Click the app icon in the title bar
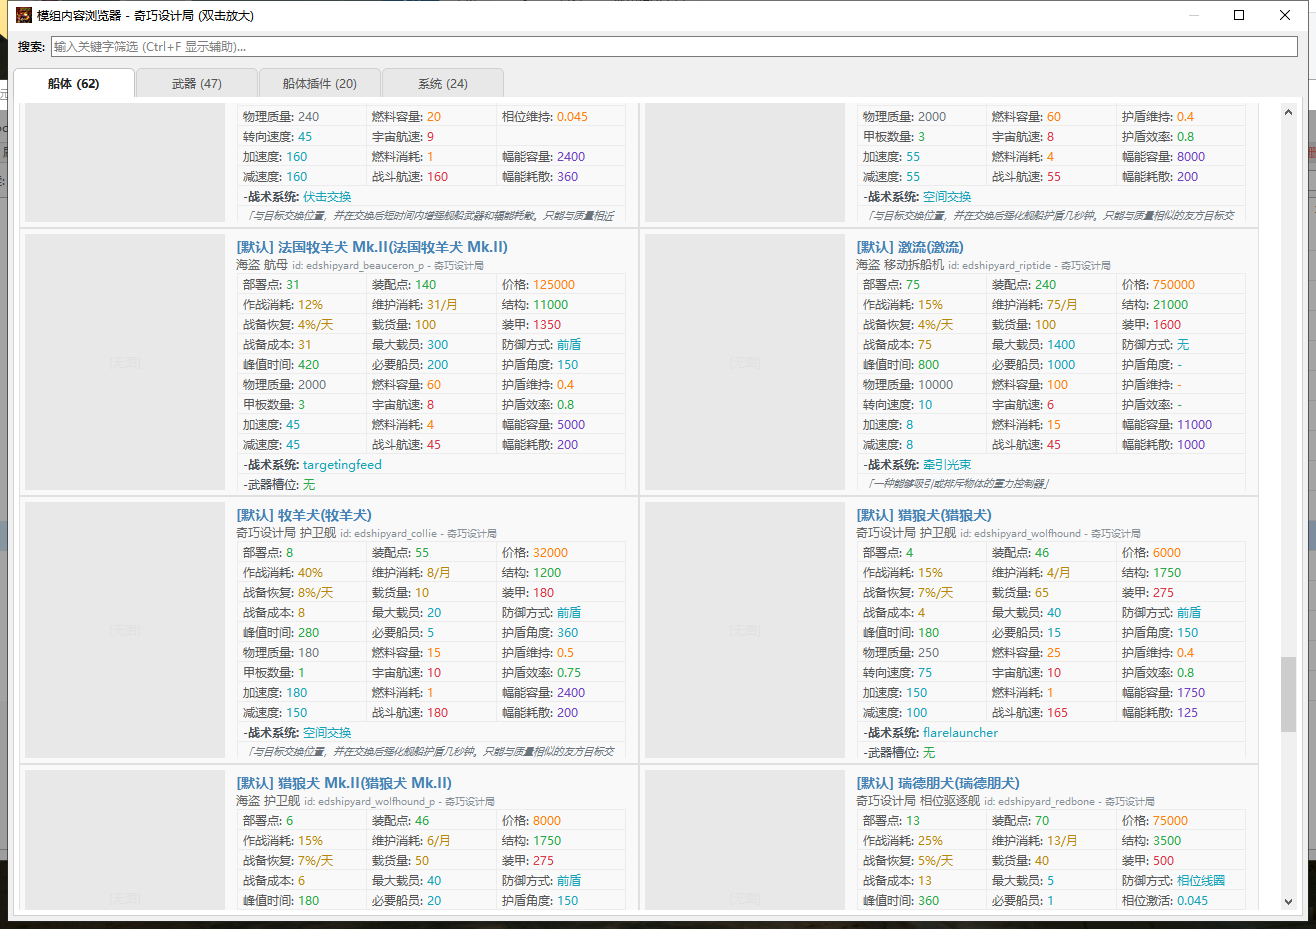1316x929 pixels. coord(24,15)
